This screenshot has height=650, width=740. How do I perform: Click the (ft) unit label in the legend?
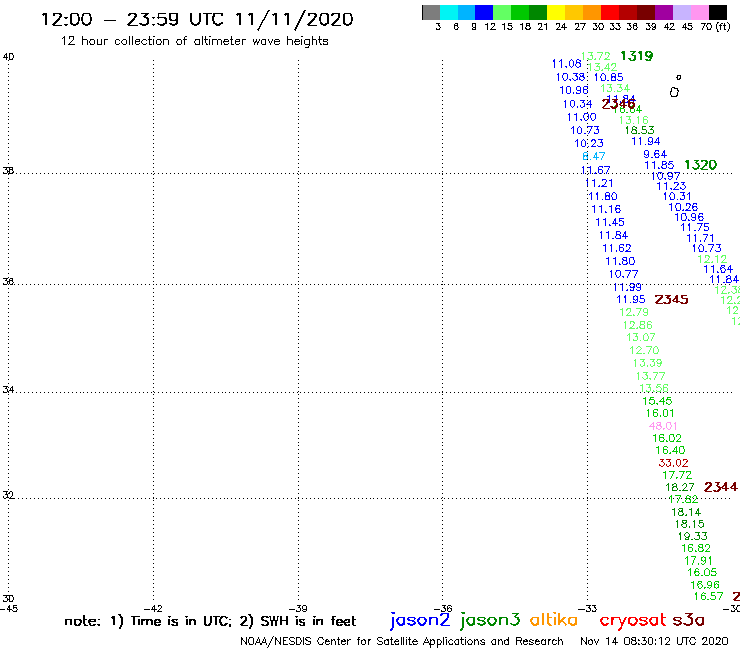pyautogui.click(x=723, y=27)
